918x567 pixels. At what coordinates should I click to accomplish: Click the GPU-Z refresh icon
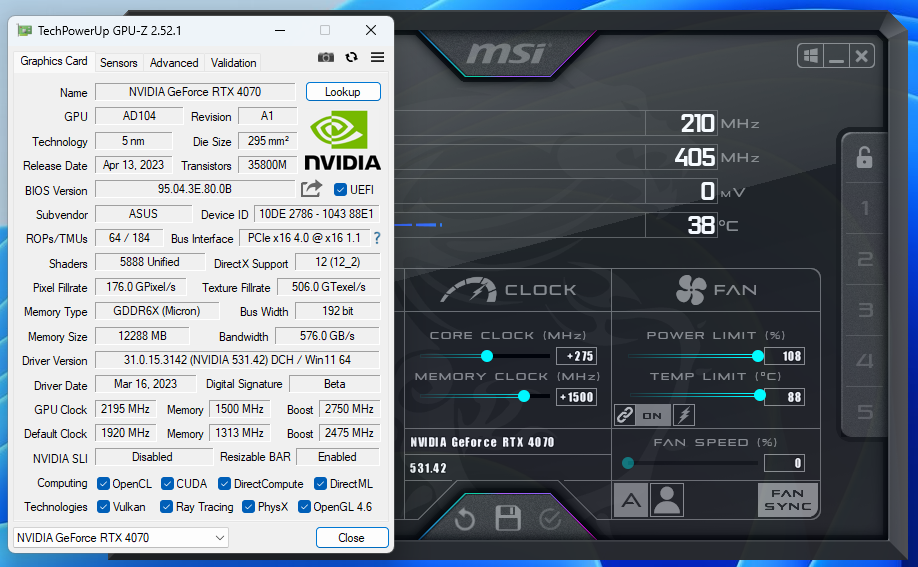[351, 57]
